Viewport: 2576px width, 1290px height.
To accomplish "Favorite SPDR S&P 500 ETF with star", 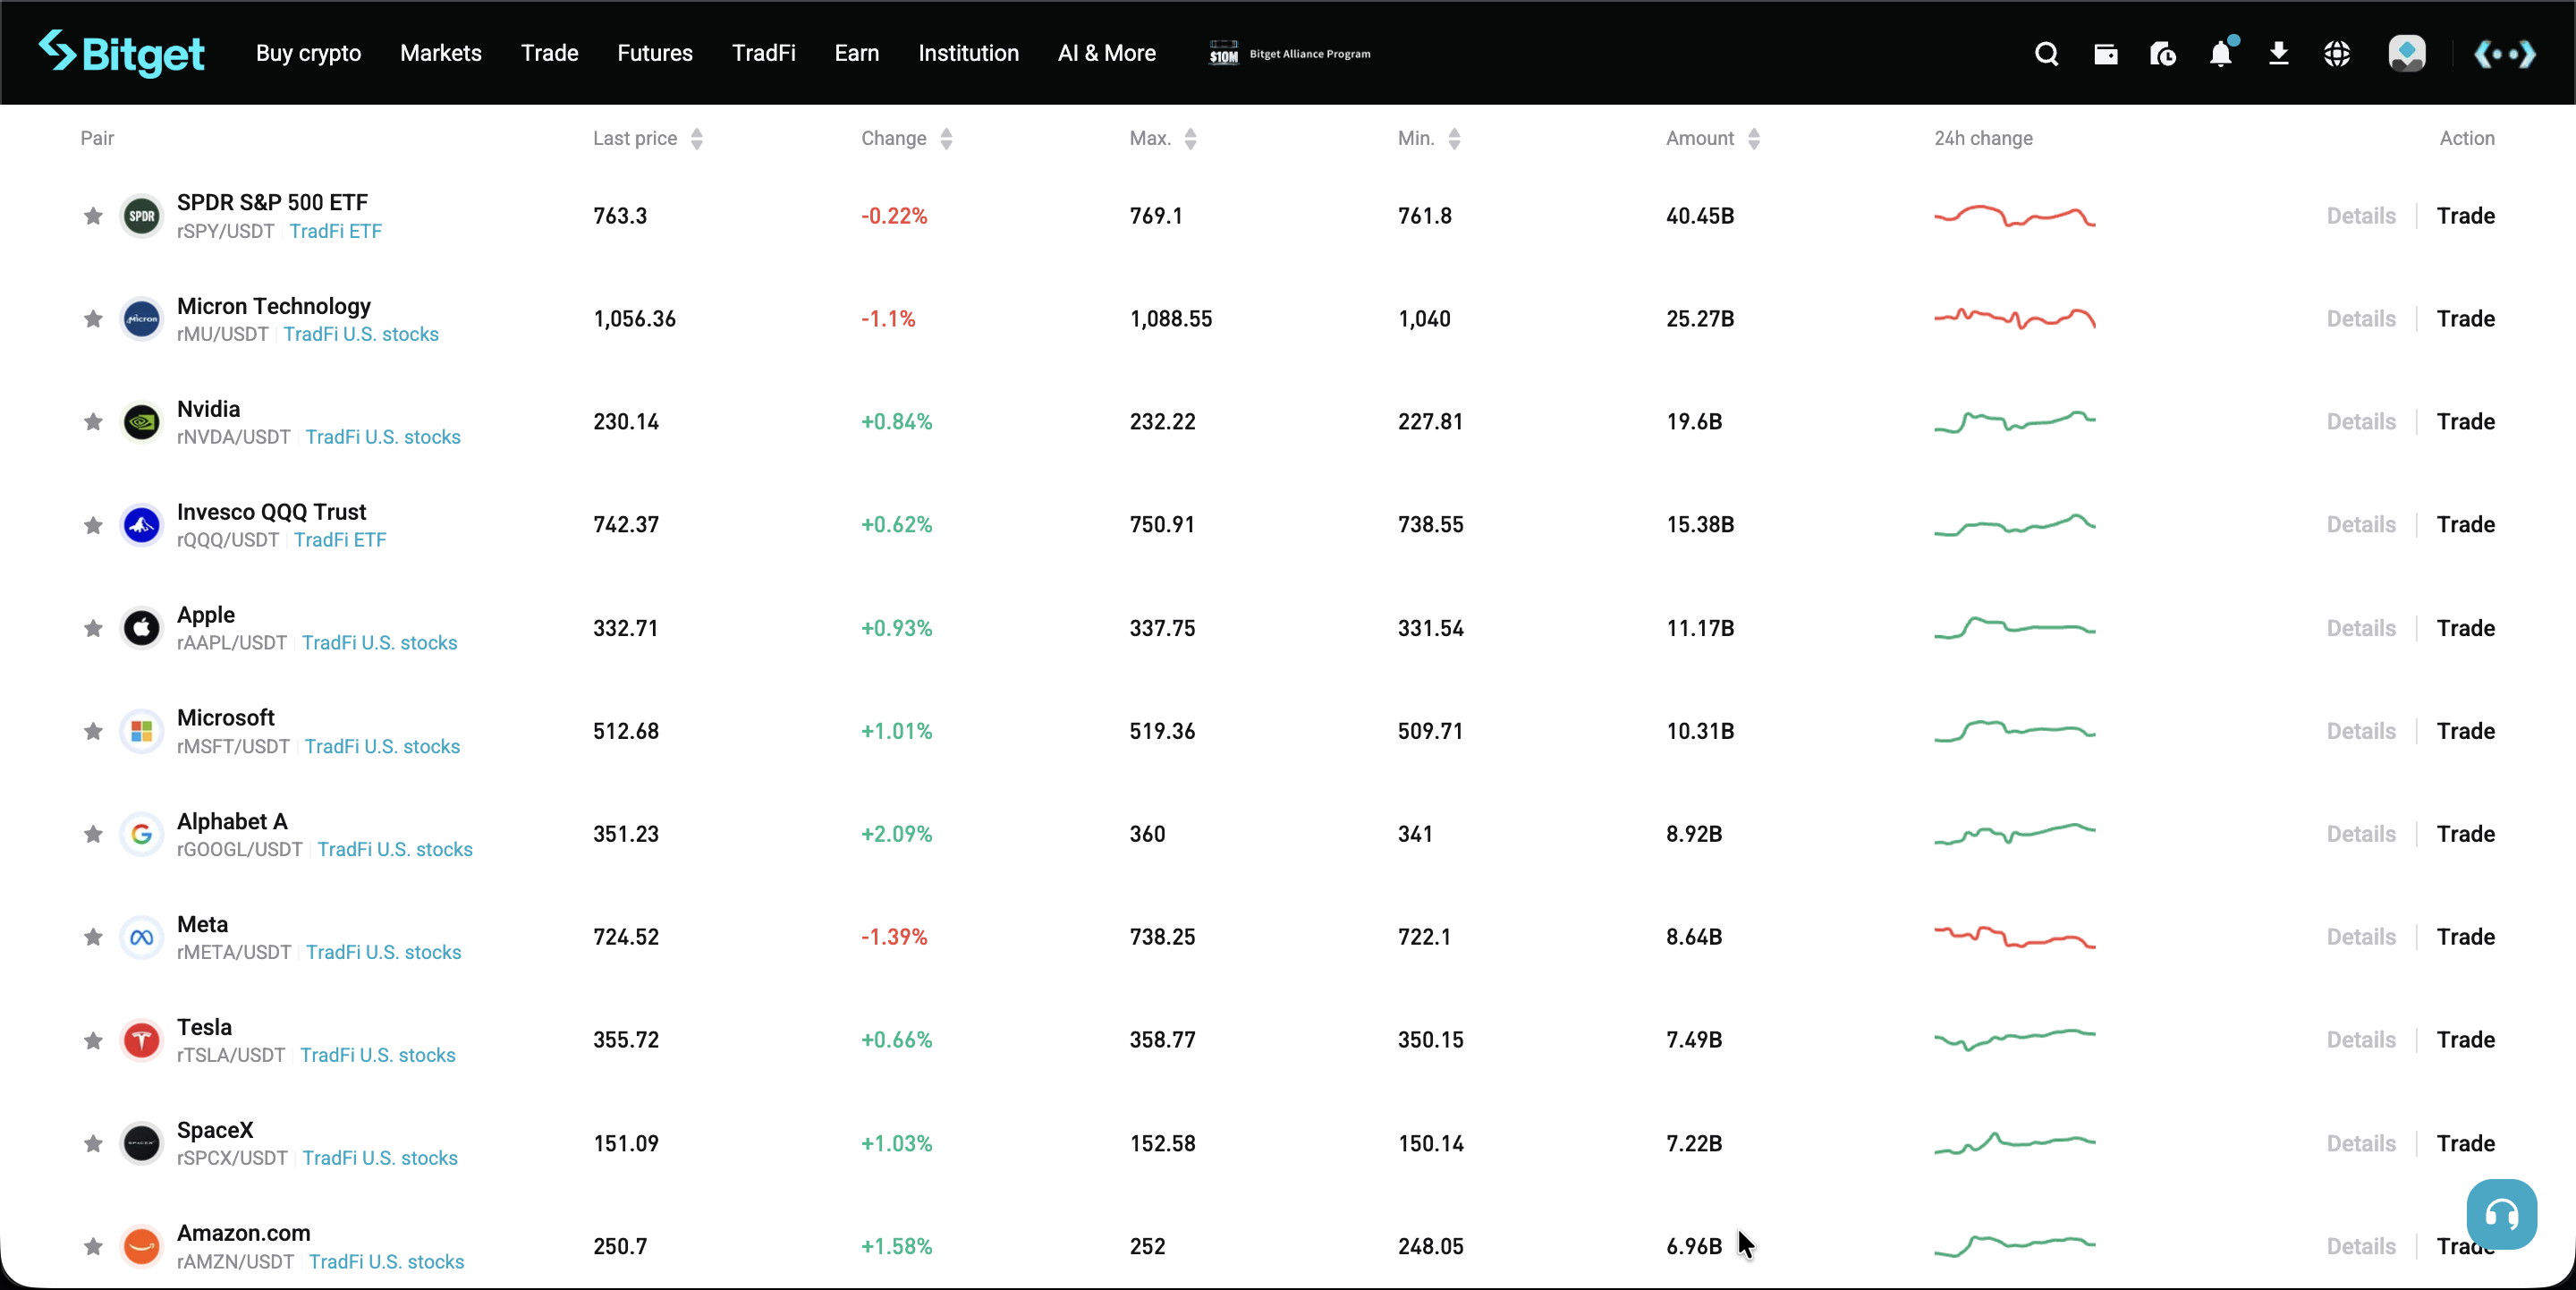I will (x=93, y=216).
